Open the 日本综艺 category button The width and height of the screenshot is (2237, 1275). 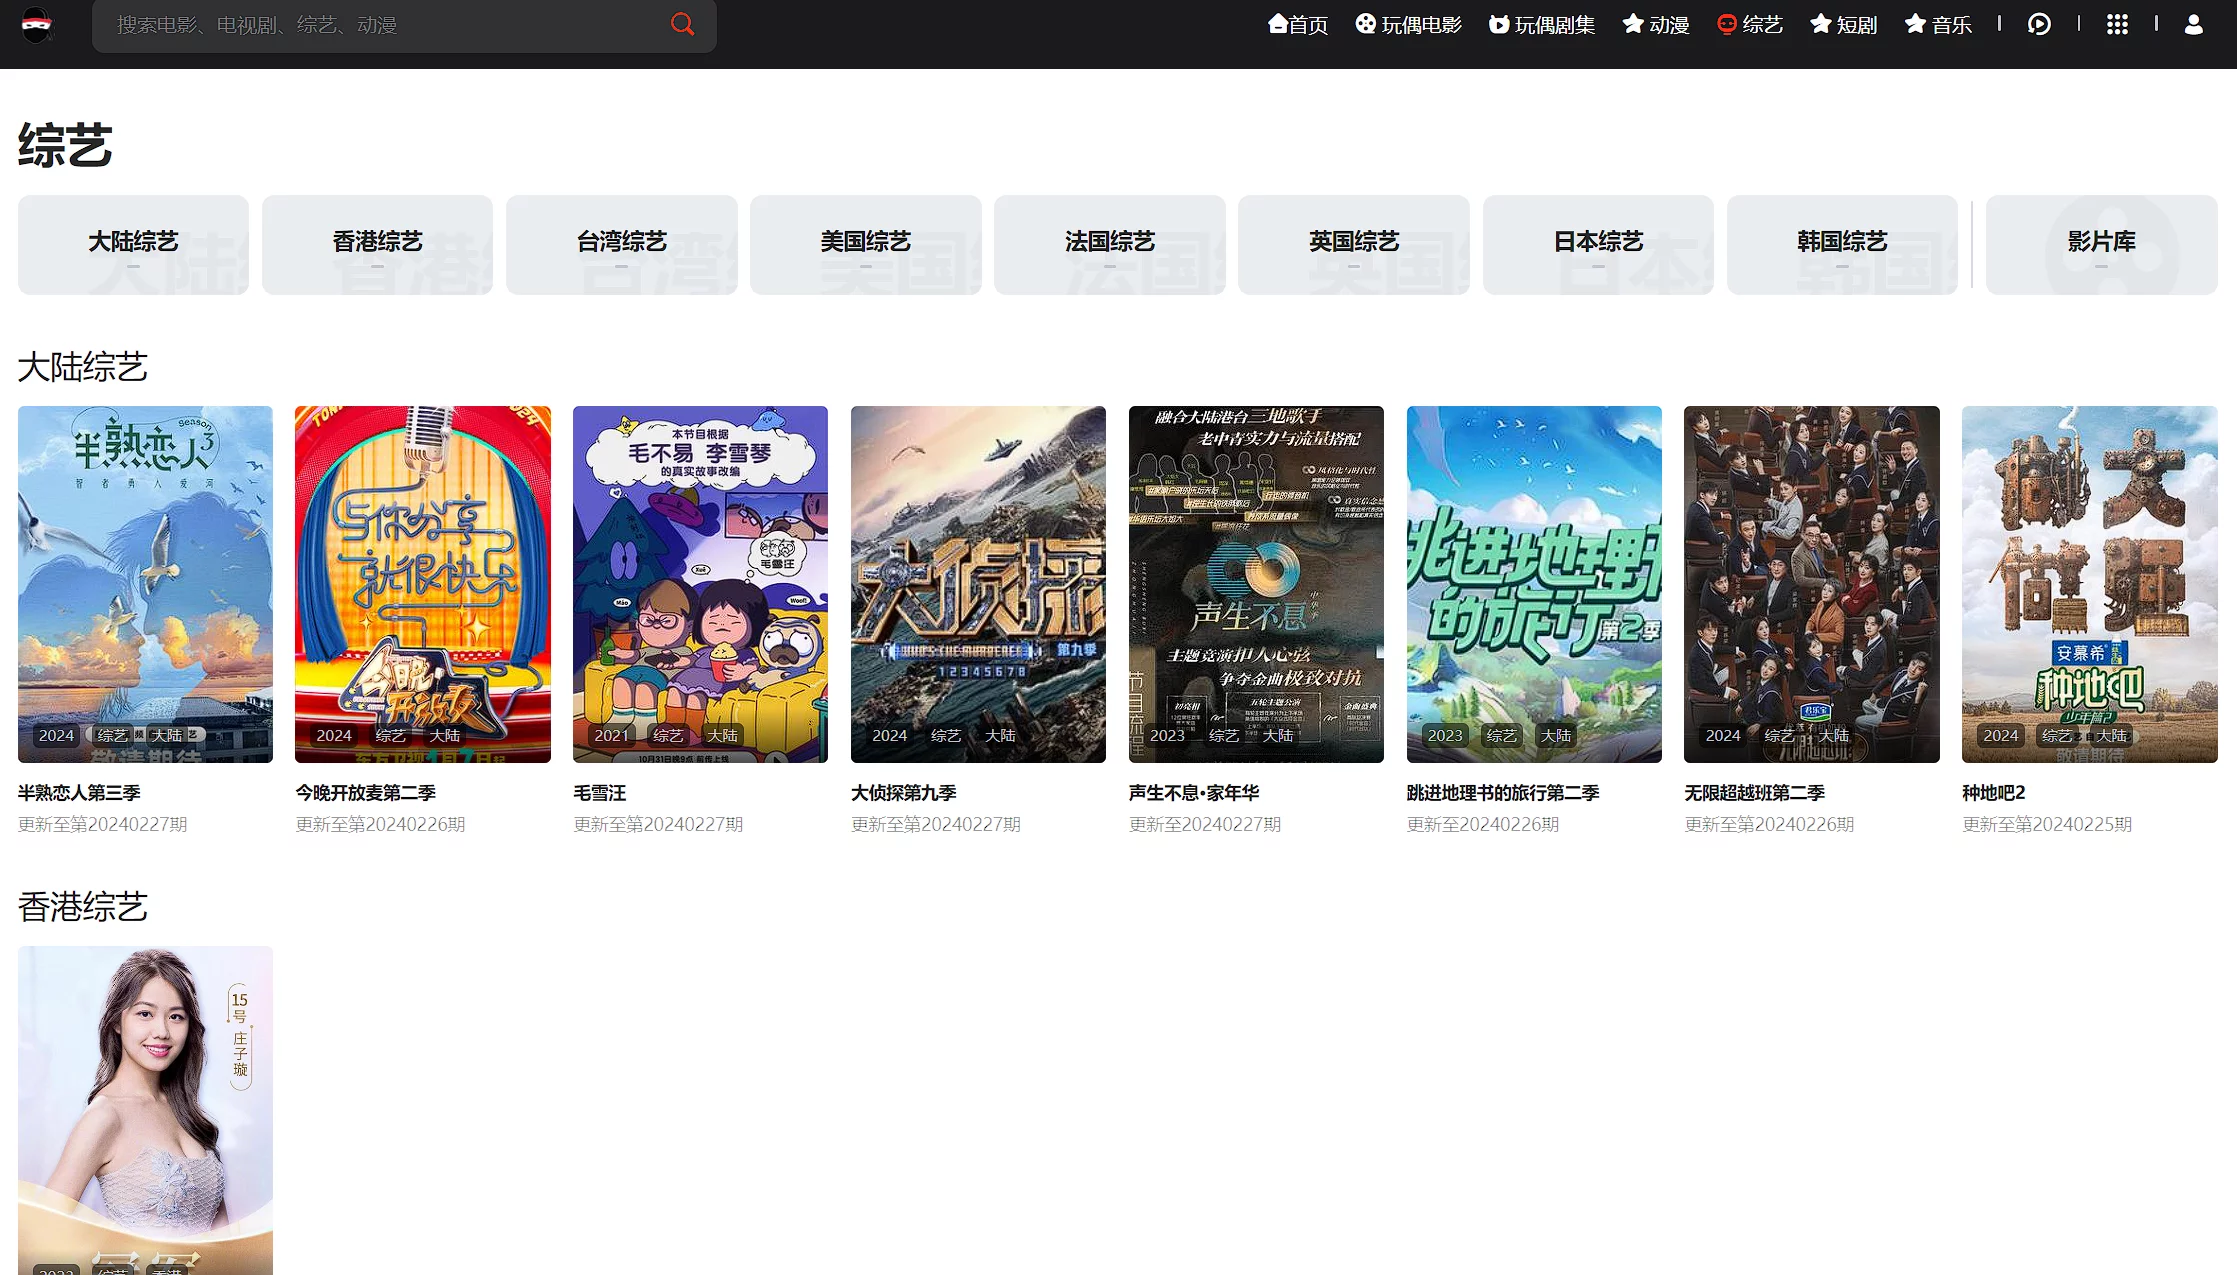point(1598,243)
